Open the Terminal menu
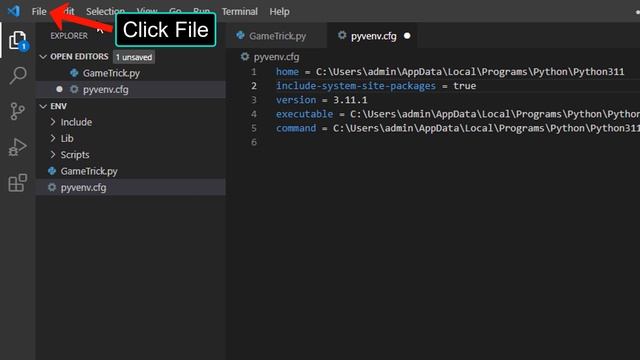 click(x=240, y=11)
